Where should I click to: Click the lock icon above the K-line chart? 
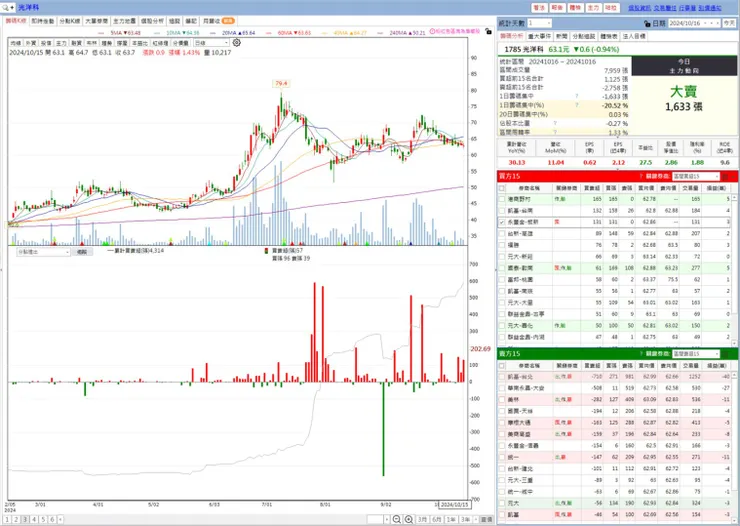(x=488, y=31)
